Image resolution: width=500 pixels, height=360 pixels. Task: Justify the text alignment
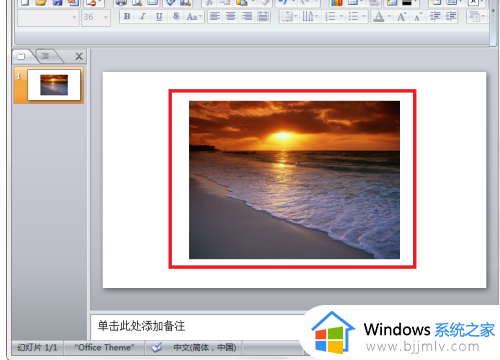pyautogui.click(x=263, y=16)
